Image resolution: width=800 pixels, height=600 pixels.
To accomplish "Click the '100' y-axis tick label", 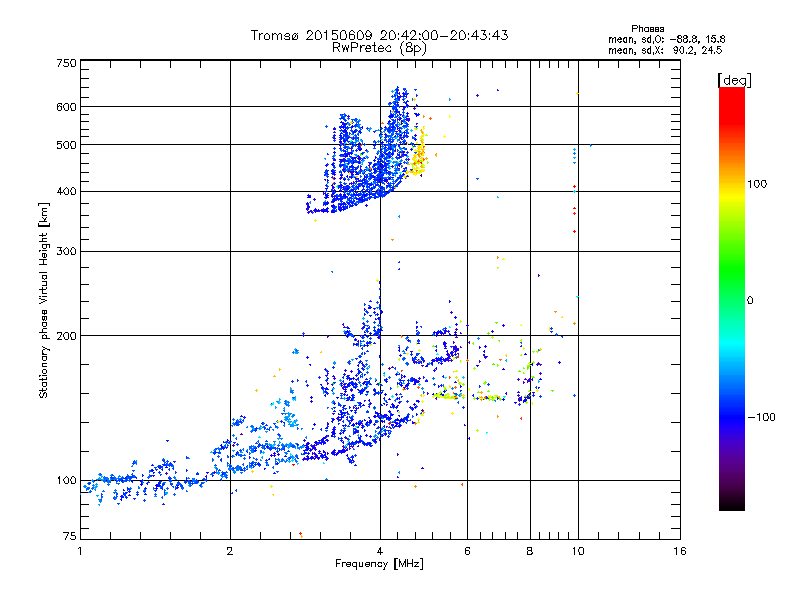I will (x=66, y=480).
